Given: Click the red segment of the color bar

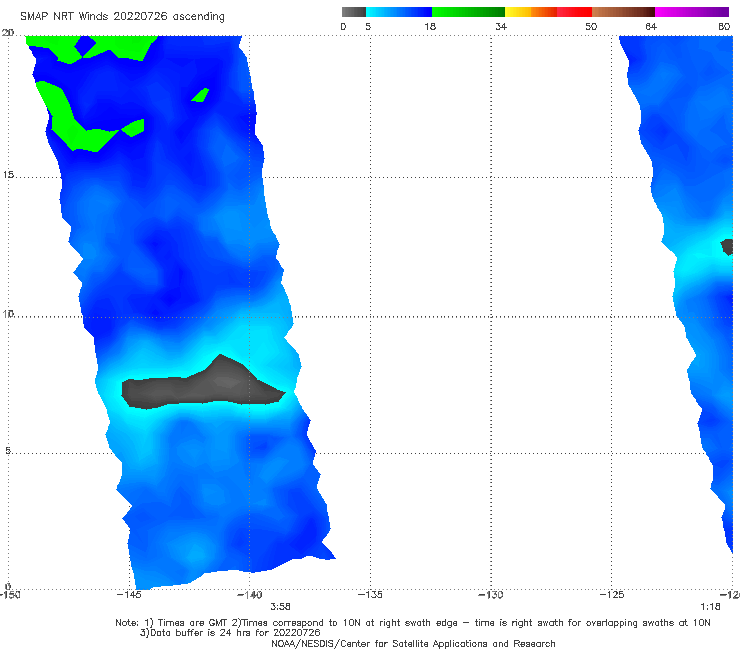Looking at the screenshot, I should [x=574, y=12].
